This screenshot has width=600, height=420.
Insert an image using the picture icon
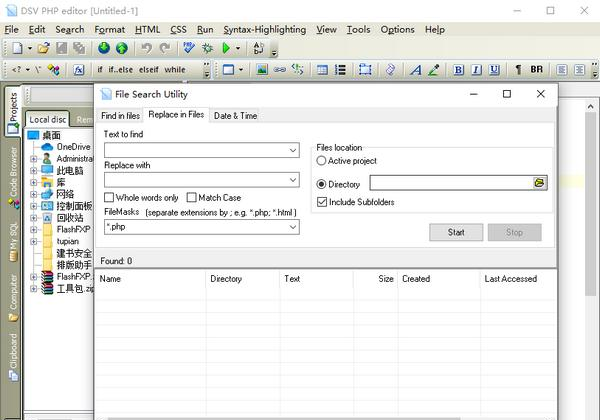point(262,70)
